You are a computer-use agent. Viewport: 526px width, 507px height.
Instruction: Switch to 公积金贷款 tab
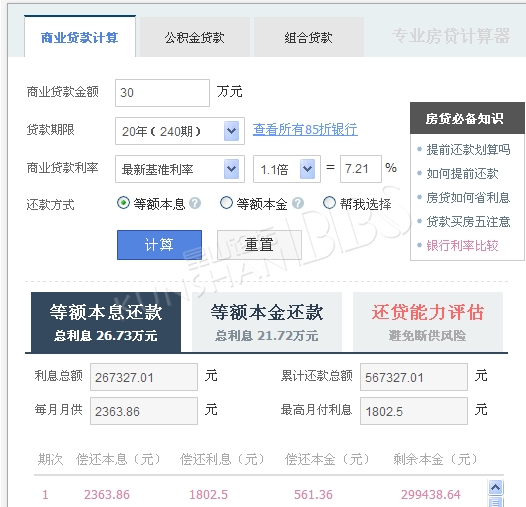pos(195,37)
